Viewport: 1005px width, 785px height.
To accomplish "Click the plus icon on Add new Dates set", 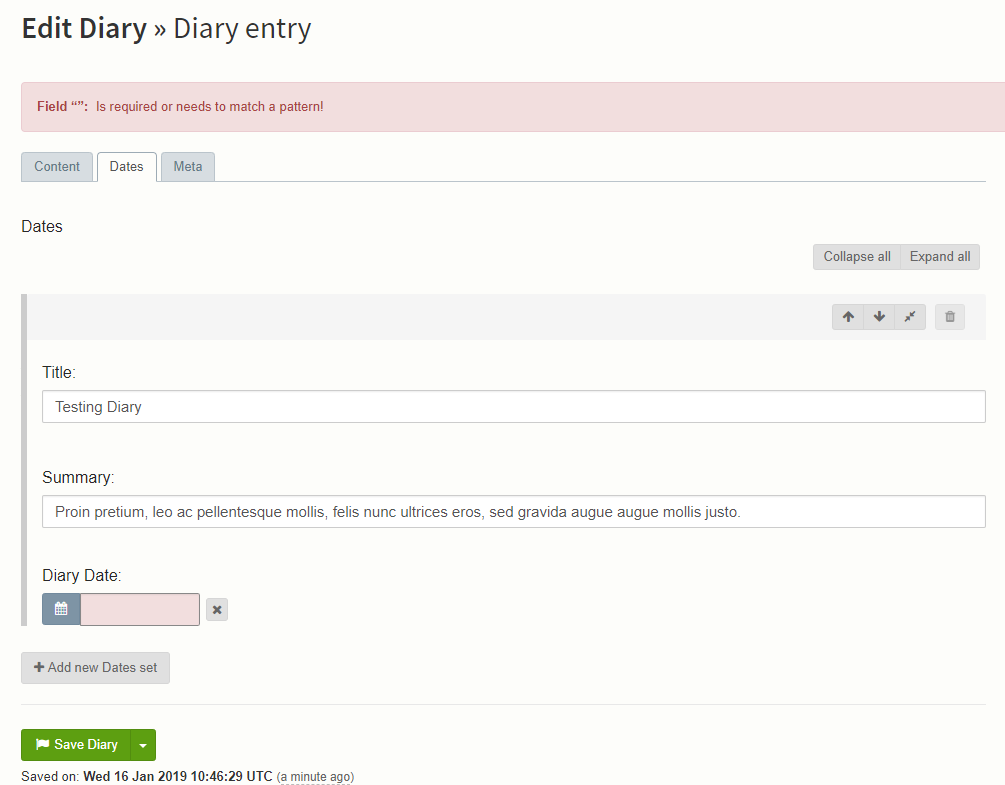I will pyautogui.click(x=38, y=667).
